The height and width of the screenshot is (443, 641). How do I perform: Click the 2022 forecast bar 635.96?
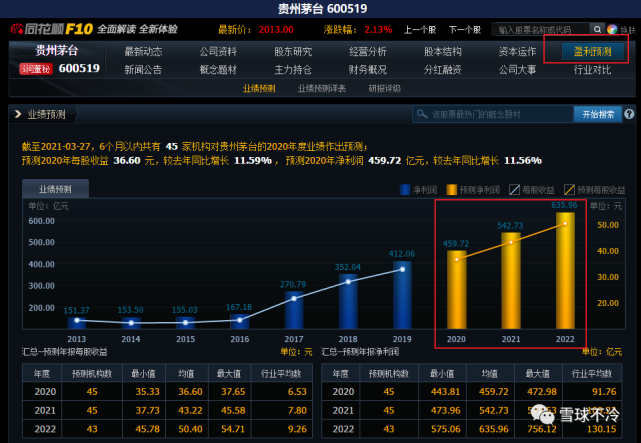coord(565,270)
